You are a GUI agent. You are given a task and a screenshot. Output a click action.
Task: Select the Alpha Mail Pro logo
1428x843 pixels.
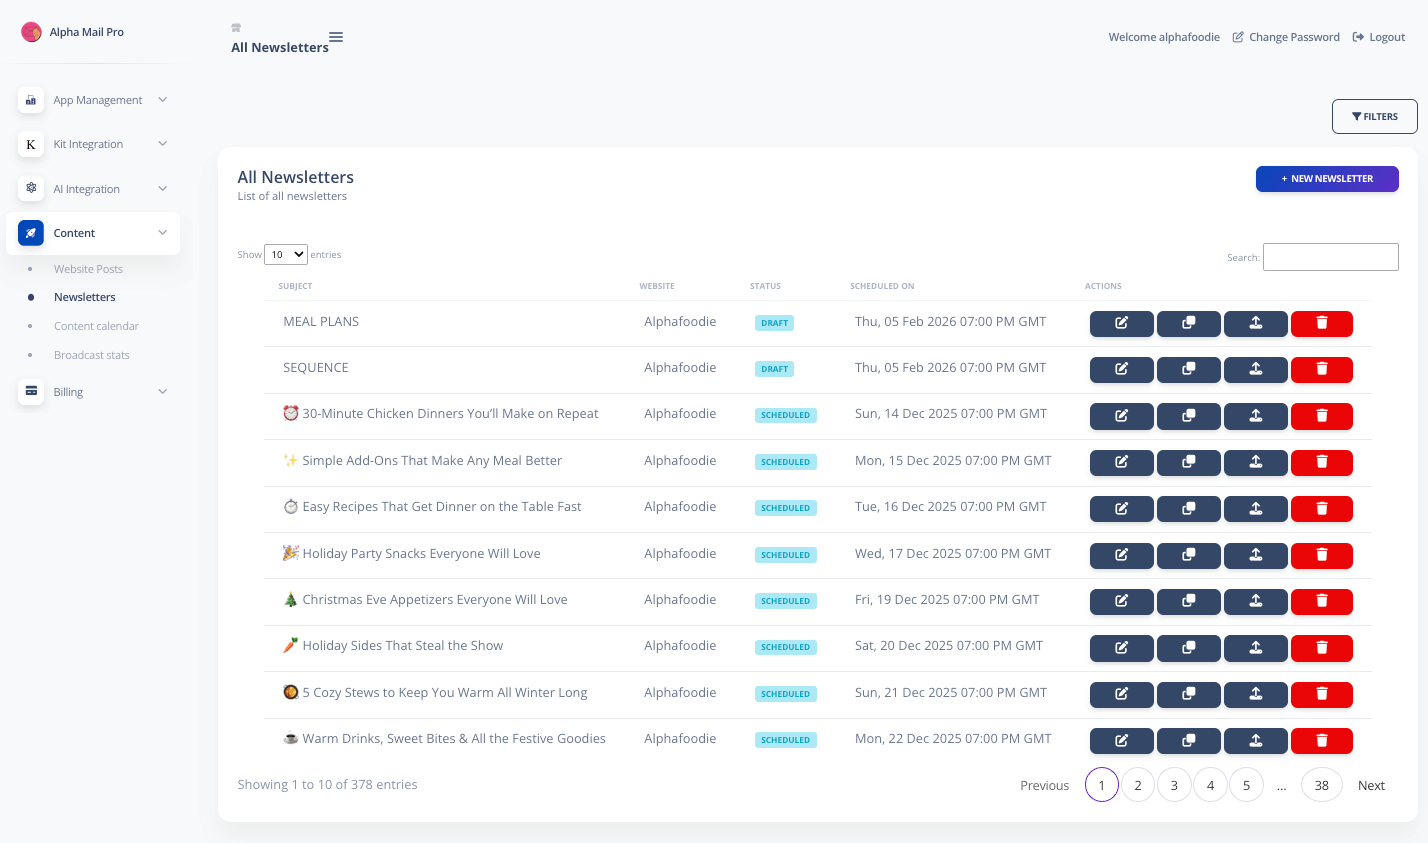31,31
